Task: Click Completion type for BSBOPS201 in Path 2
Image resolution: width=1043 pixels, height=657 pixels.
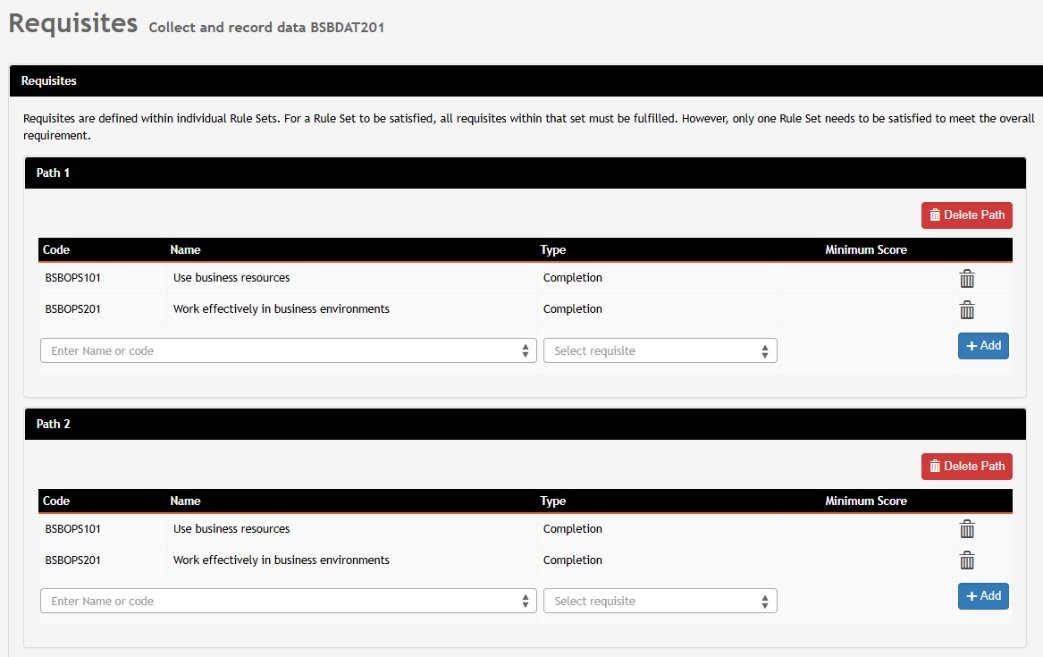Action: 573,561
